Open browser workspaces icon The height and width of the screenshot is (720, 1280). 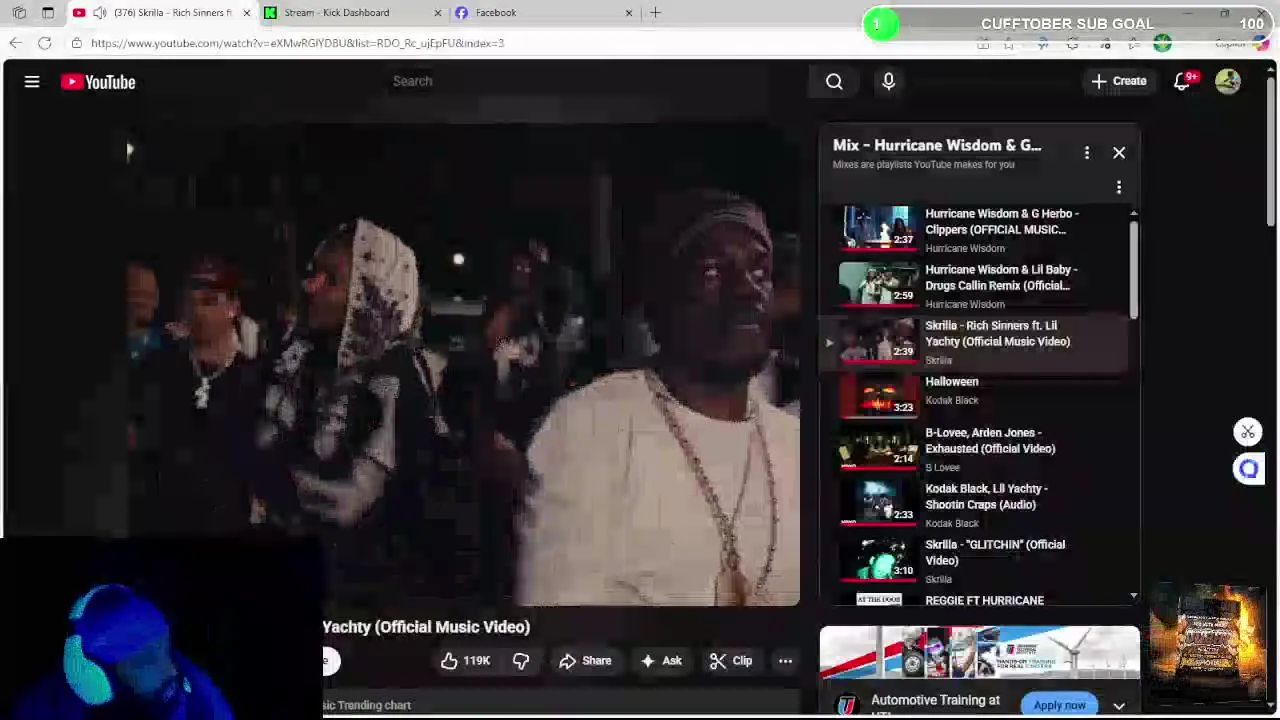tap(19, 13)
